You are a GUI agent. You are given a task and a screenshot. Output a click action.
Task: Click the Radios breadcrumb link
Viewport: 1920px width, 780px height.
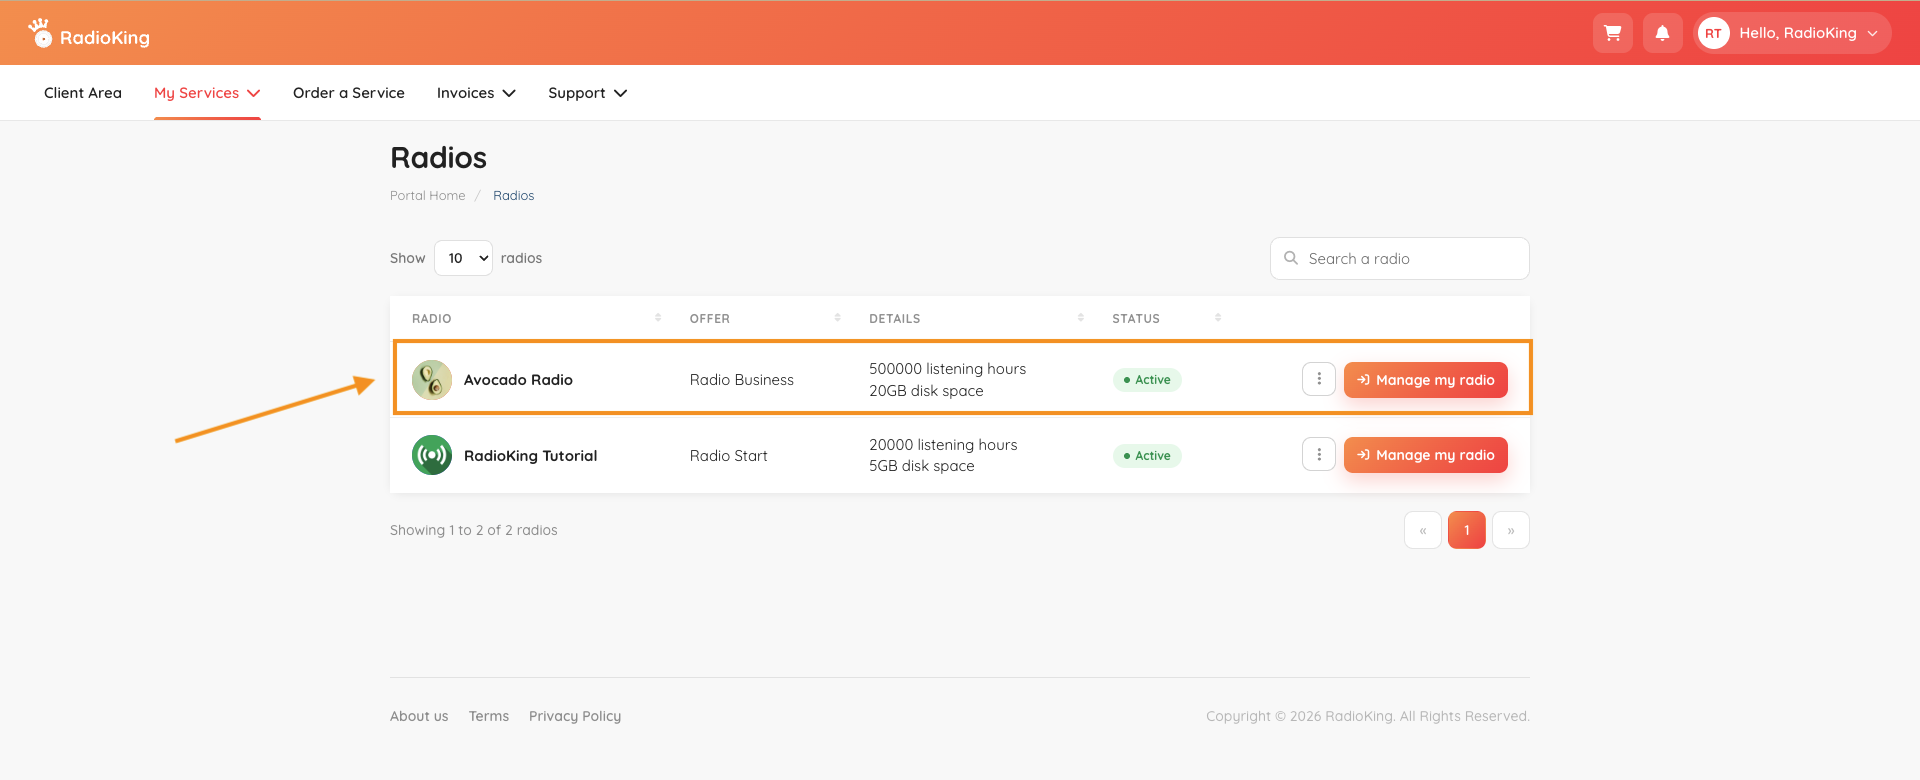point(514,196)
